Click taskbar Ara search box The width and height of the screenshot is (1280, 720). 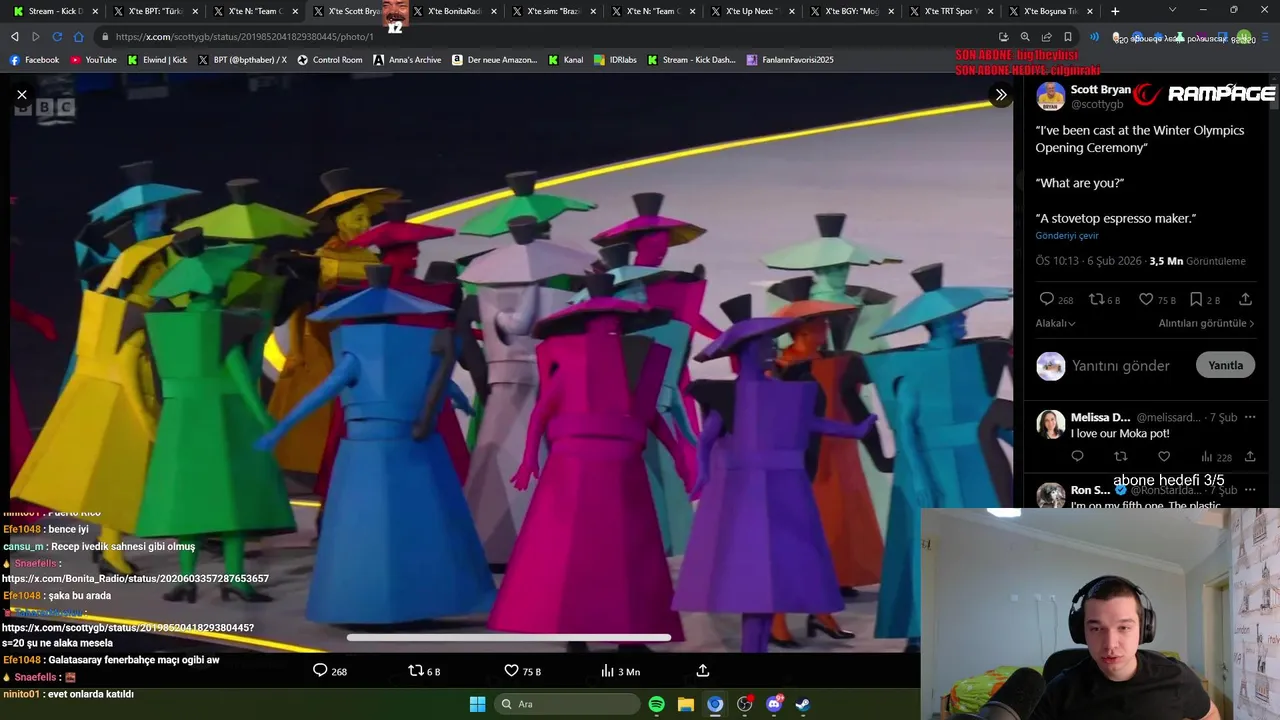pos(567,704)
